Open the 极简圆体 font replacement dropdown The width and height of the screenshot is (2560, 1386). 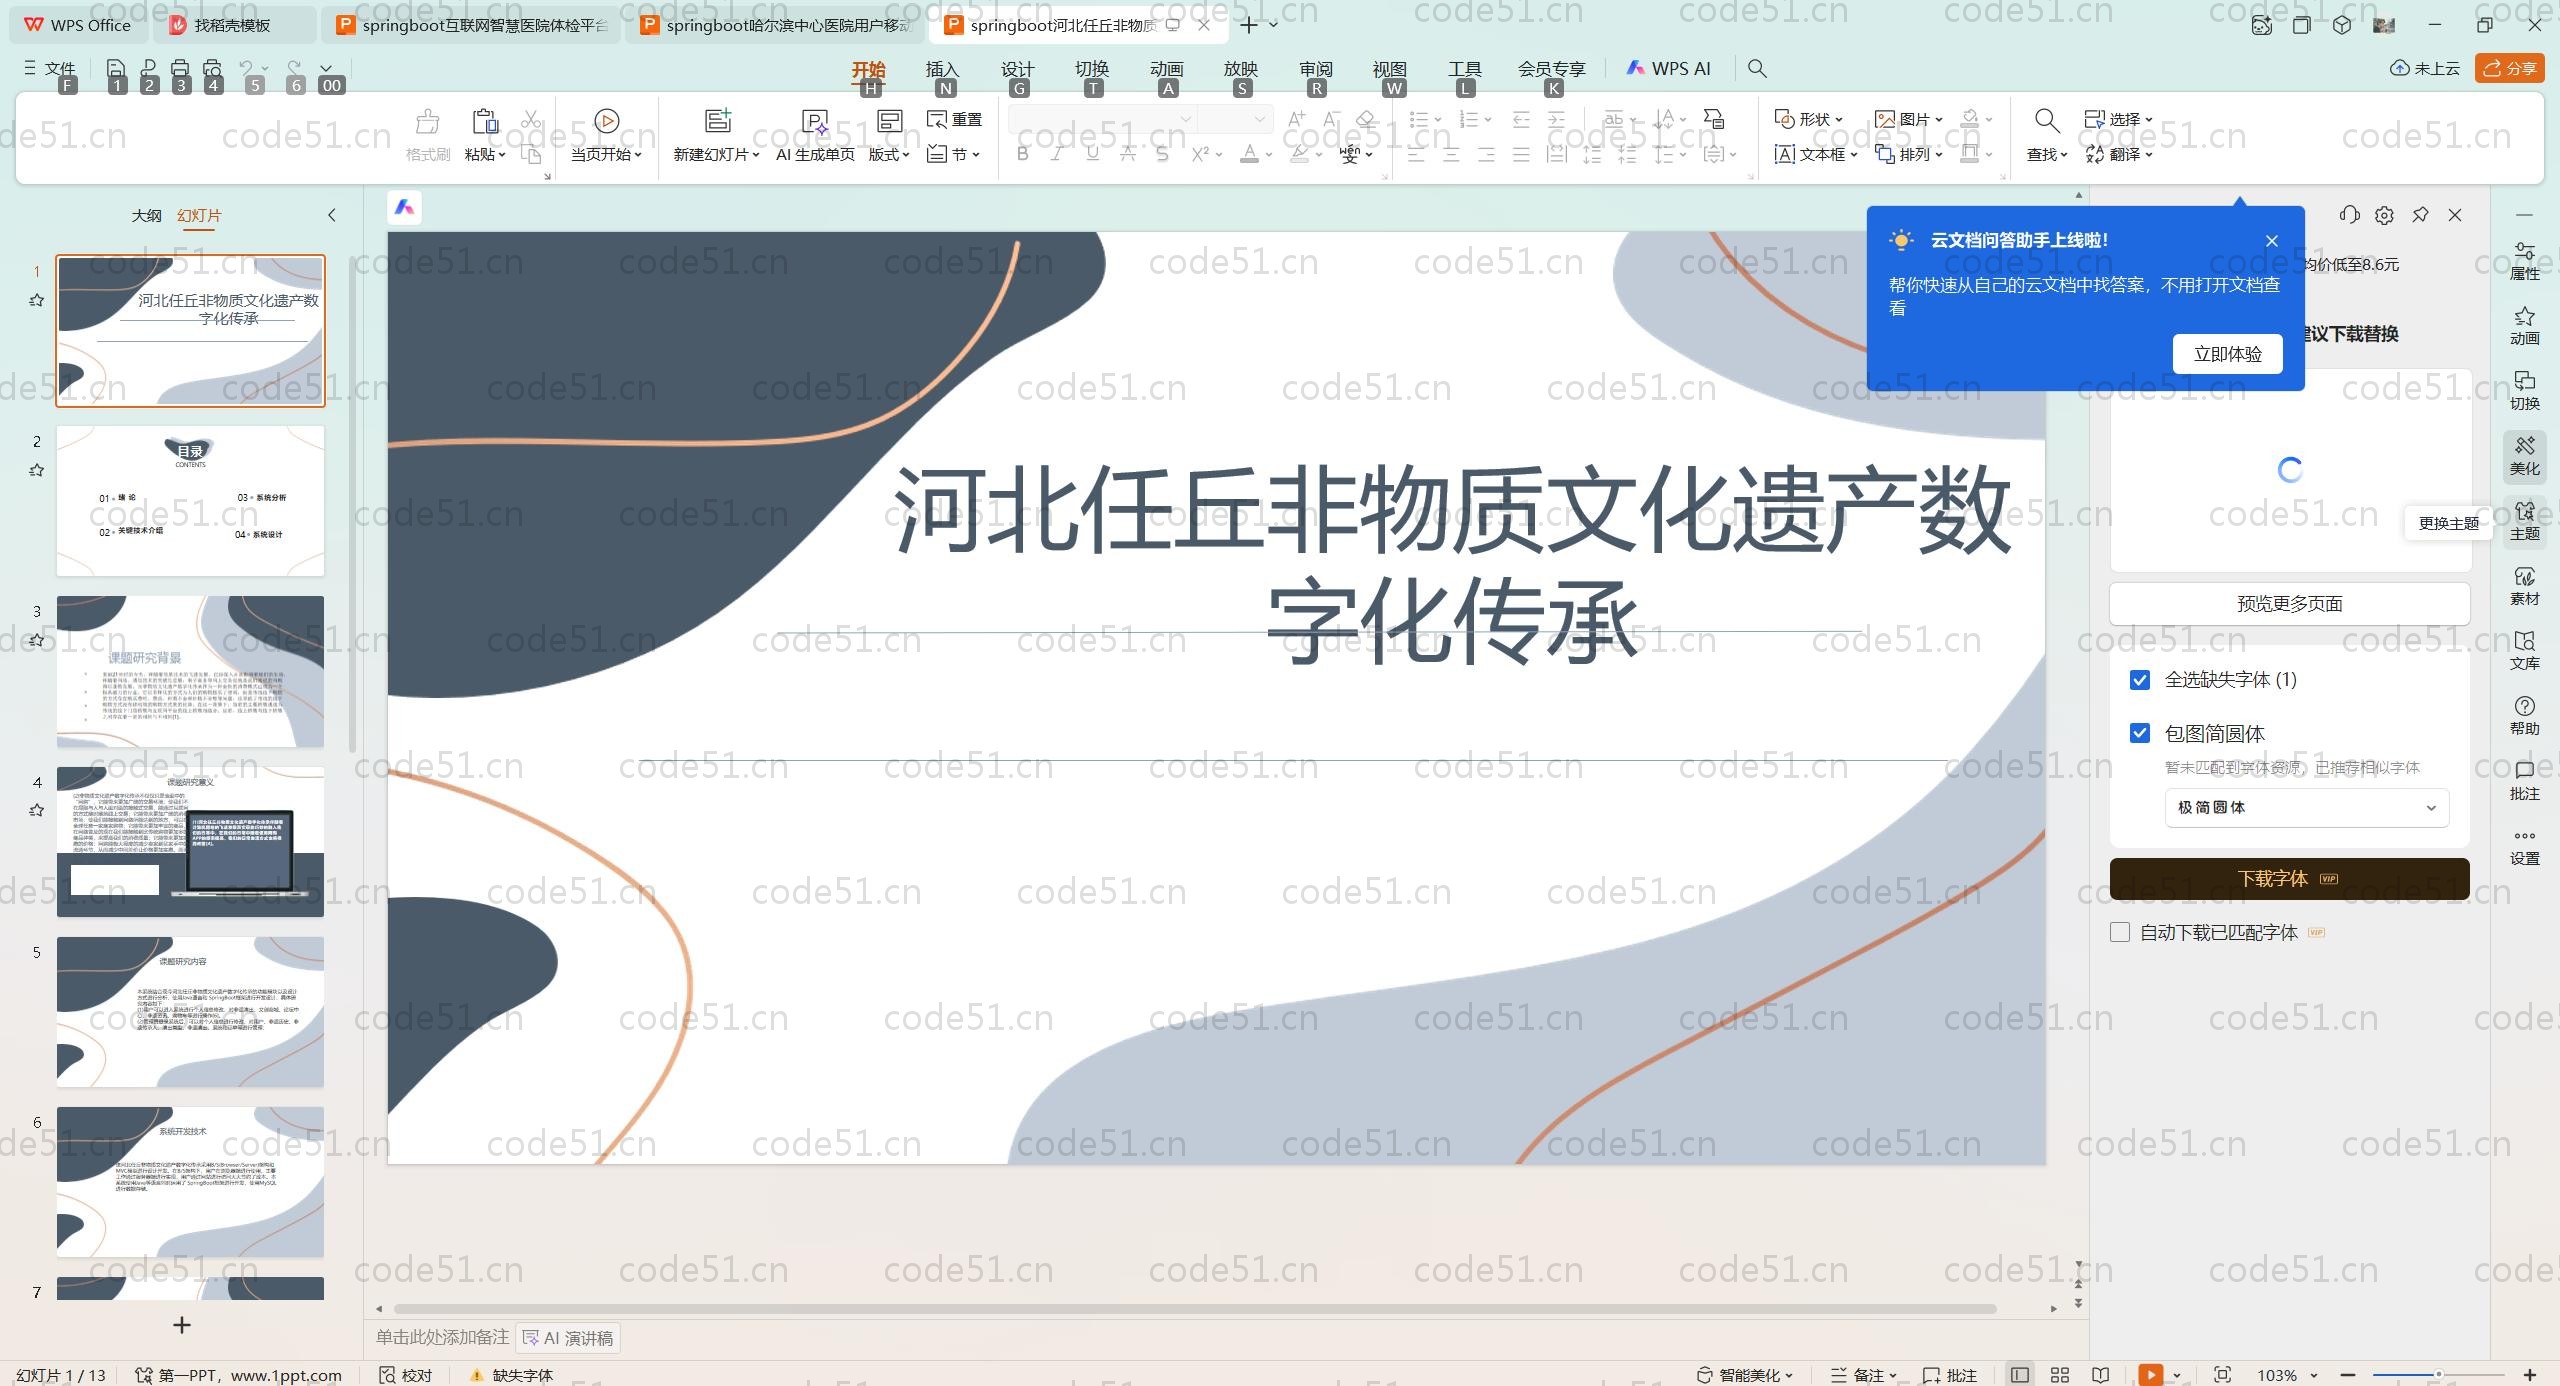click(x=2306, y=808)
